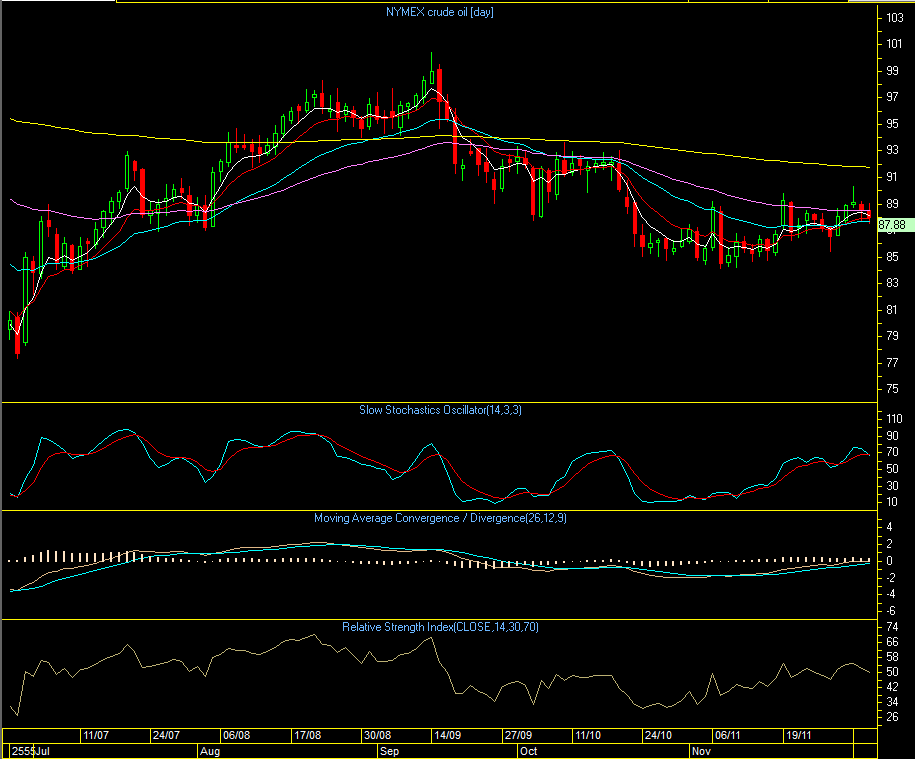Viewport: 915px width, 759px height.
Task: Click the Sep month label
Action: (389, 749)
